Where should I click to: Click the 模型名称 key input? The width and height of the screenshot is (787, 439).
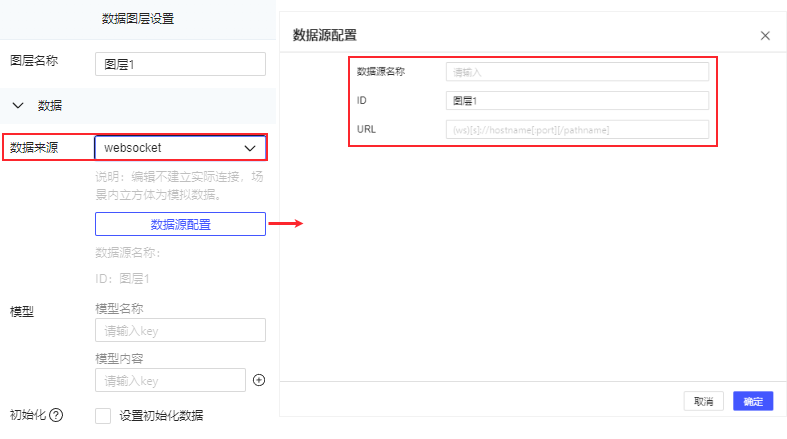(180, 330)
